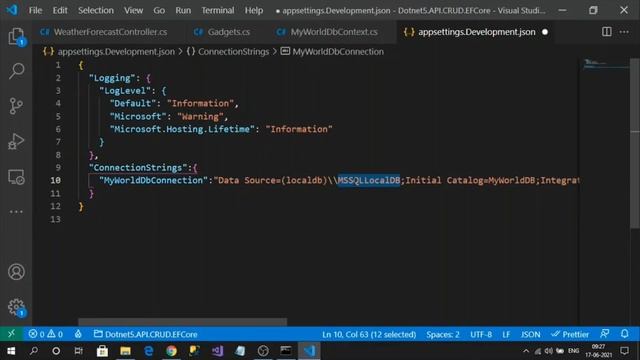The width and height of the screenshot is (640, 360).
Task: Open the Explorer view in activity bar
Action: pyautogui.click(x=16, y=37)
